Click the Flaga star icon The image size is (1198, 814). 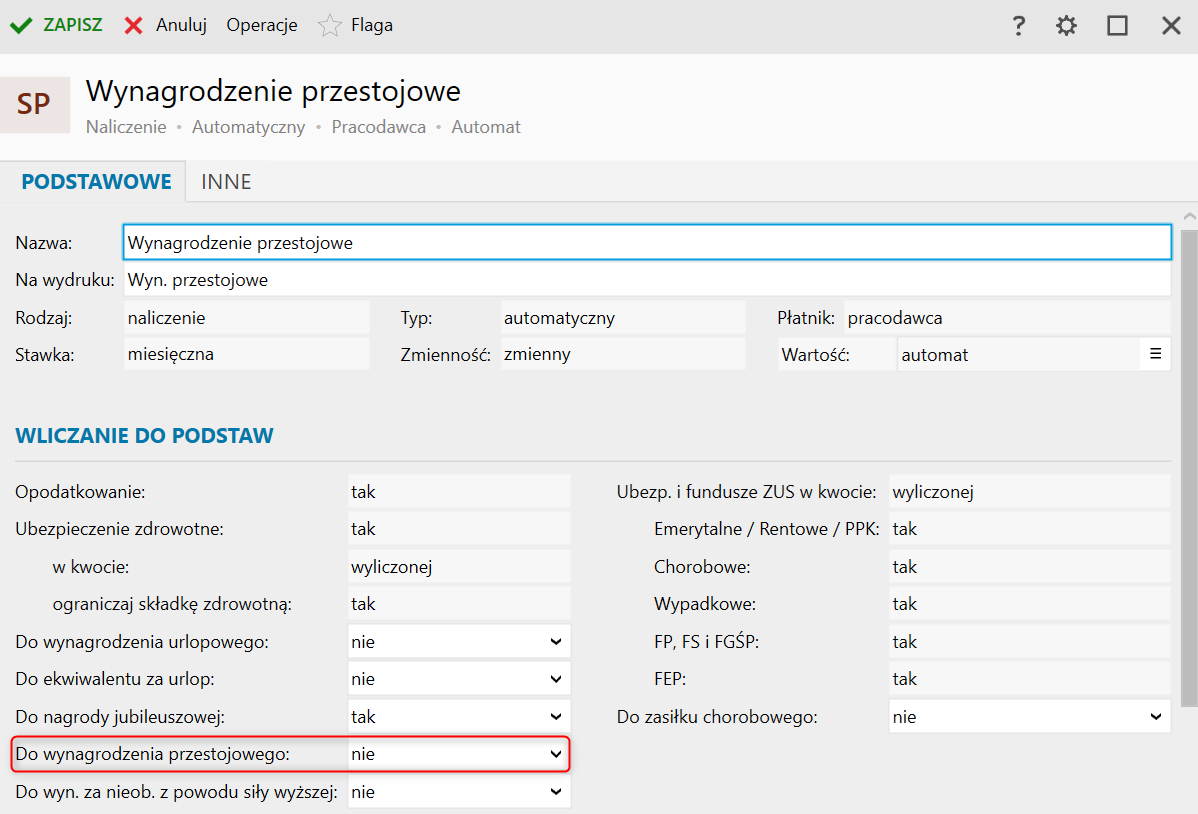point(329,25)
